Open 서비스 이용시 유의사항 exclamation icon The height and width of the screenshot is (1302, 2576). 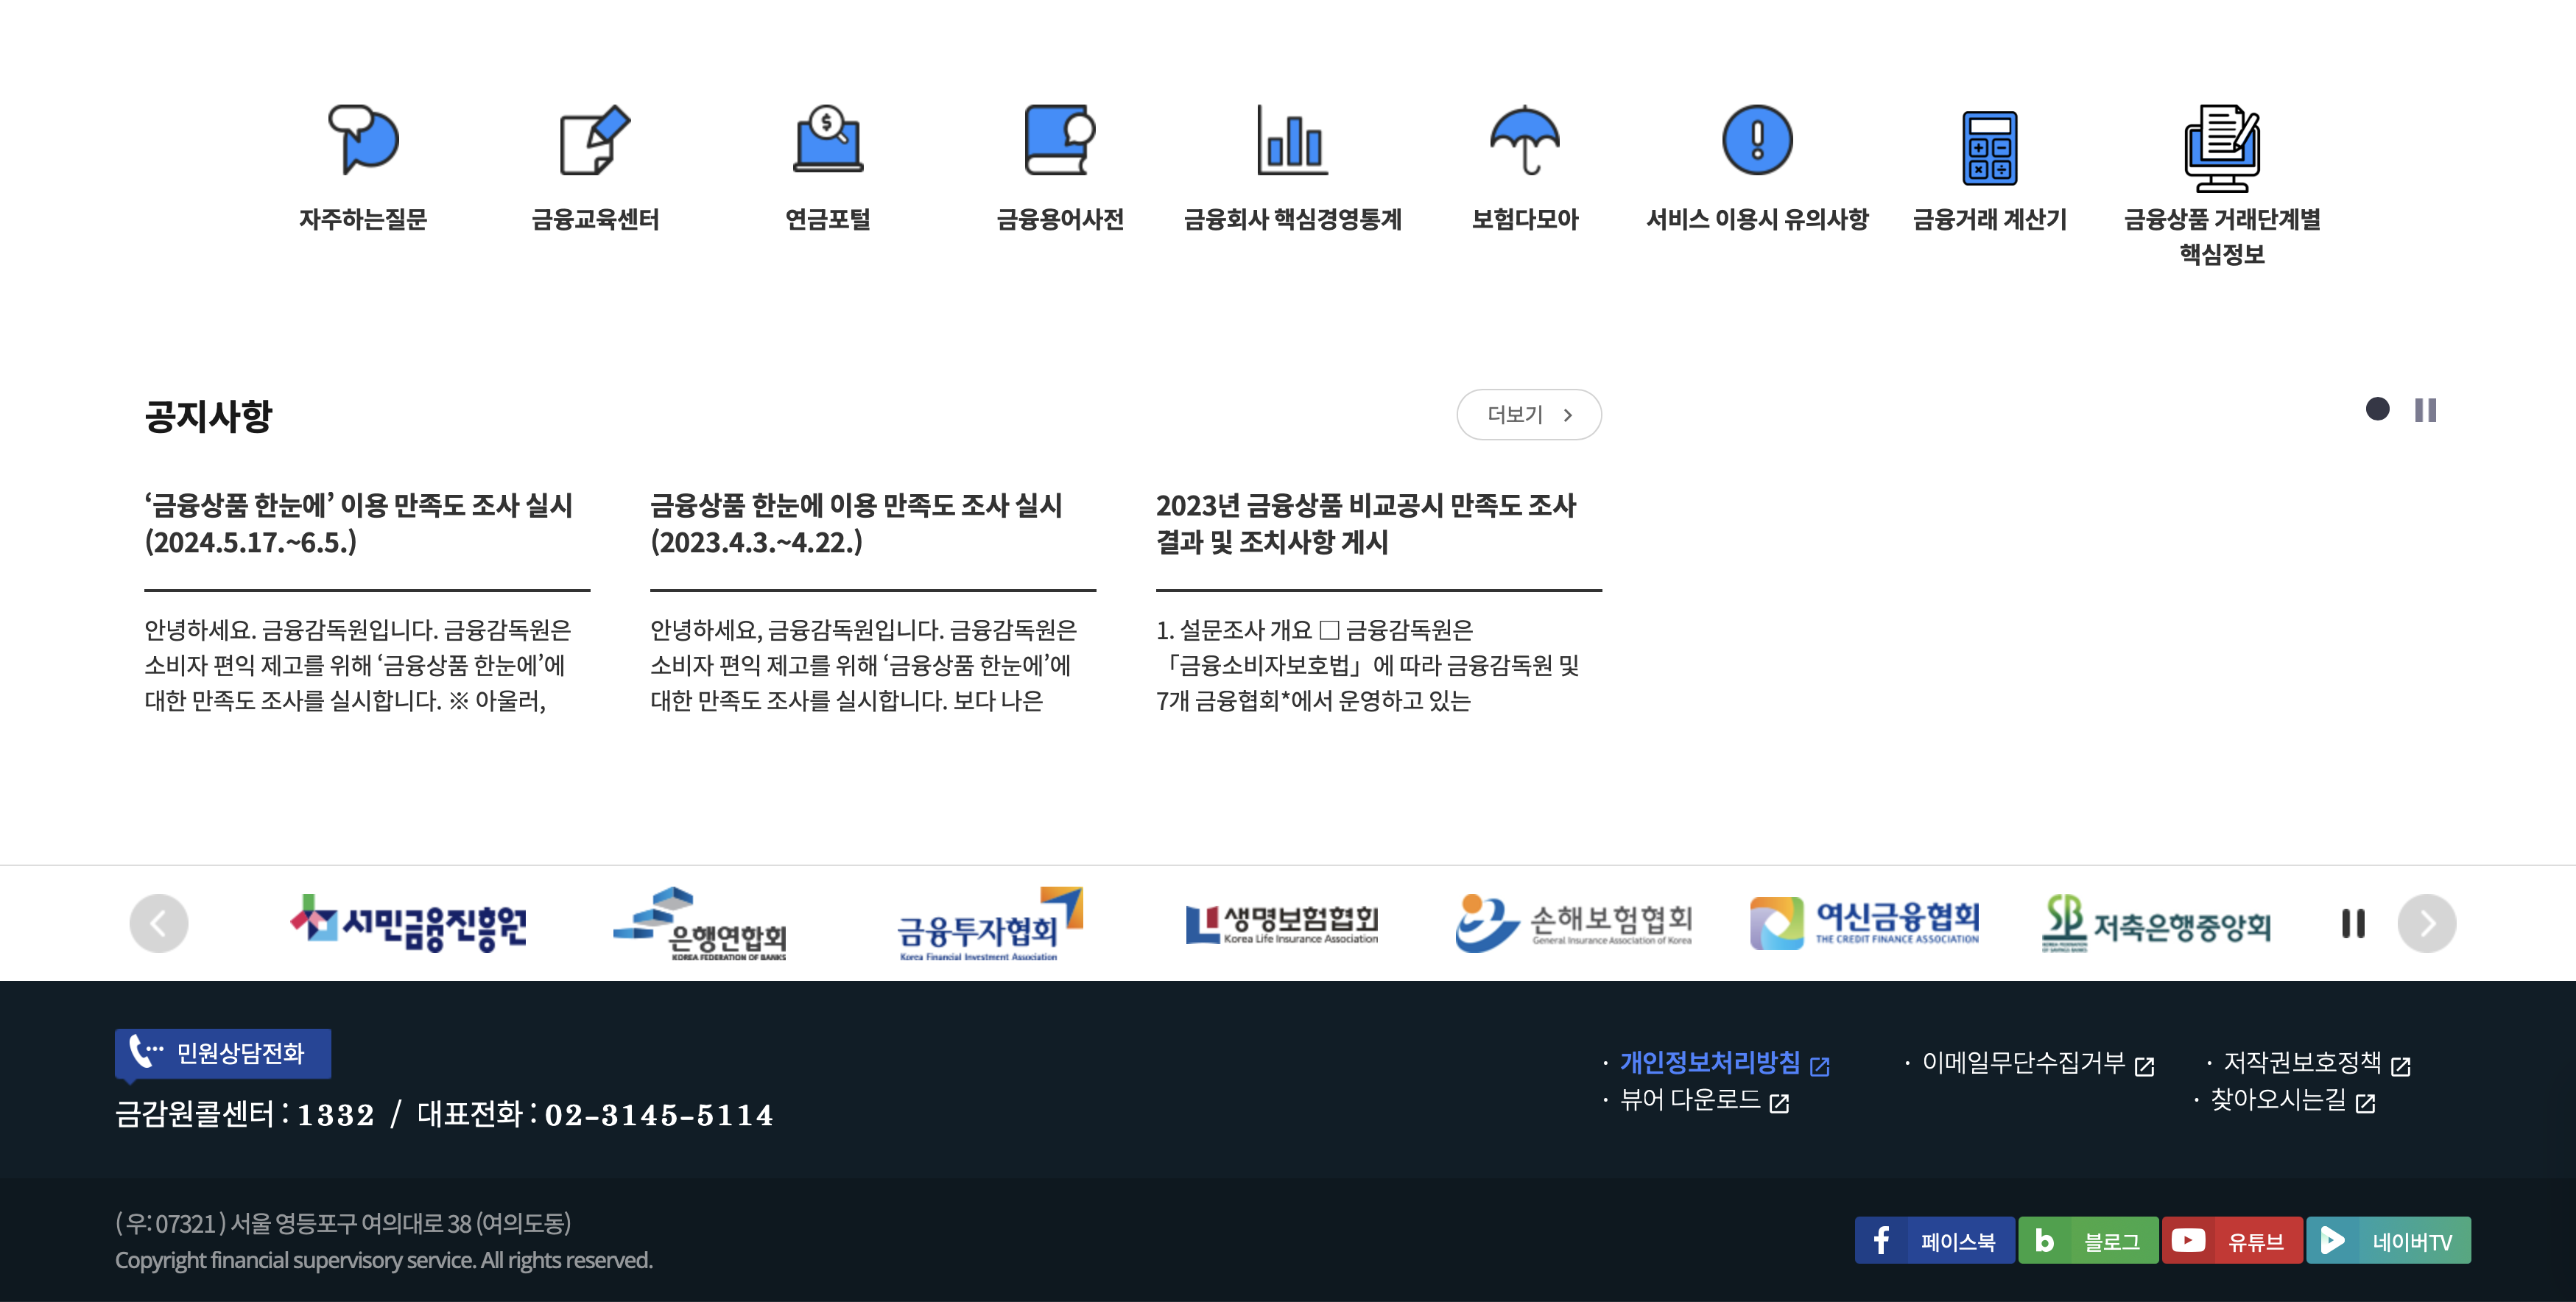[x=1757, y=140]
